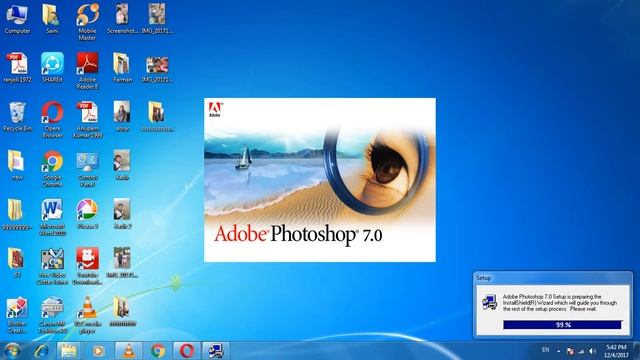Launch the Brother Creative Center shortcut
Viewport: 640px width, 360px height.
click(17, 315)
